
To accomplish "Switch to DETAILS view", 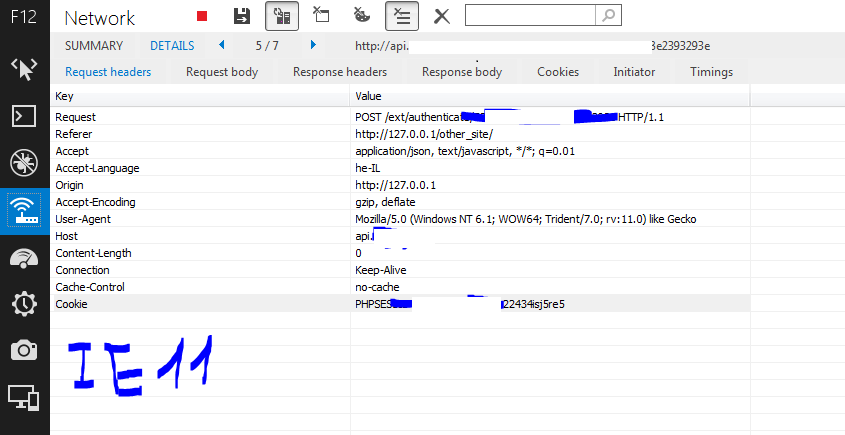I will point(172,46).
